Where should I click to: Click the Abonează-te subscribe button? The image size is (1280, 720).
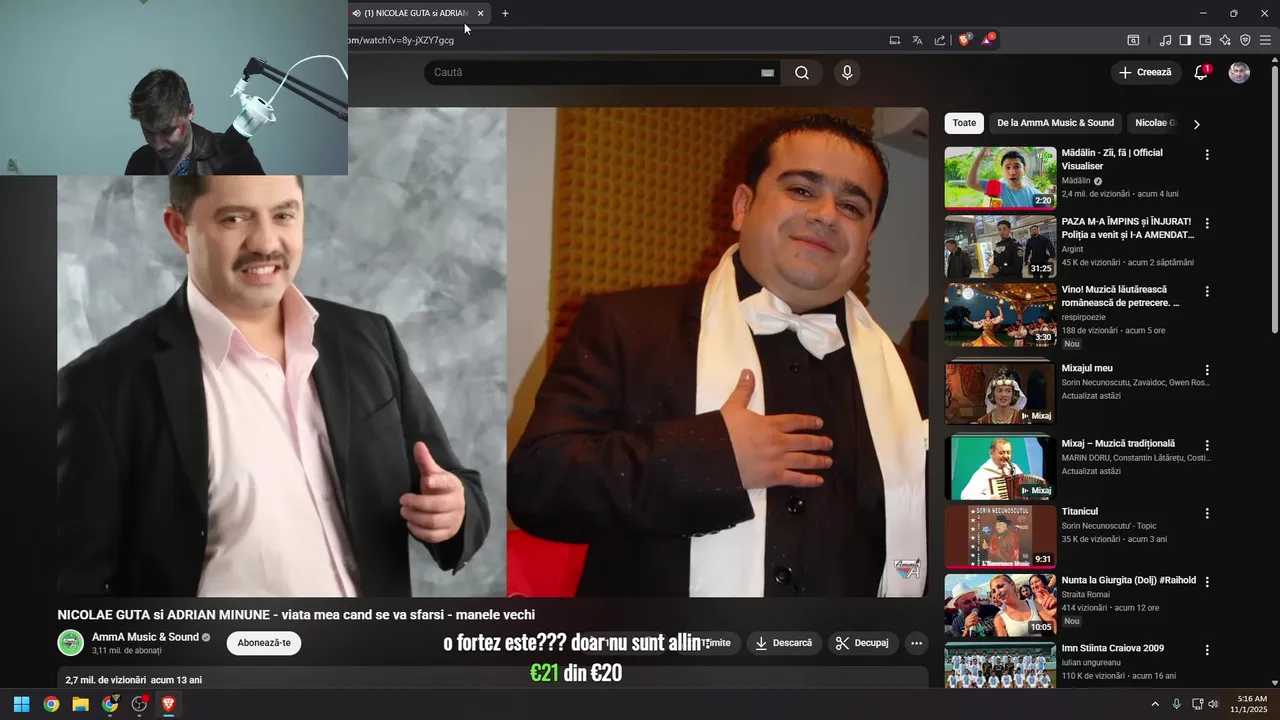(x=264, y=643)
